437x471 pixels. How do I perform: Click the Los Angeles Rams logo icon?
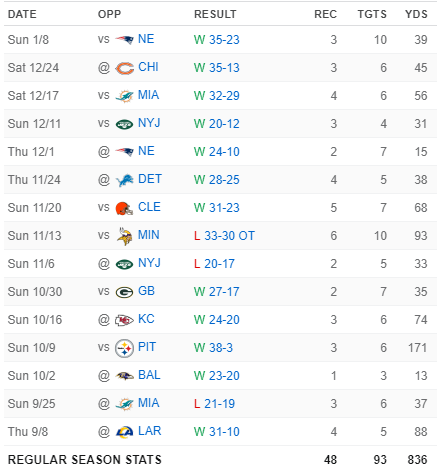pos(124,432)
